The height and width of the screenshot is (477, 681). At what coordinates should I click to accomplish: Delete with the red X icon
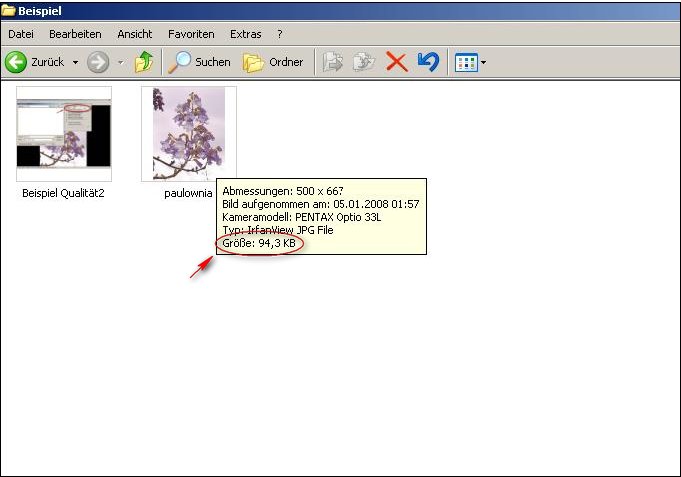click(396, 62)
